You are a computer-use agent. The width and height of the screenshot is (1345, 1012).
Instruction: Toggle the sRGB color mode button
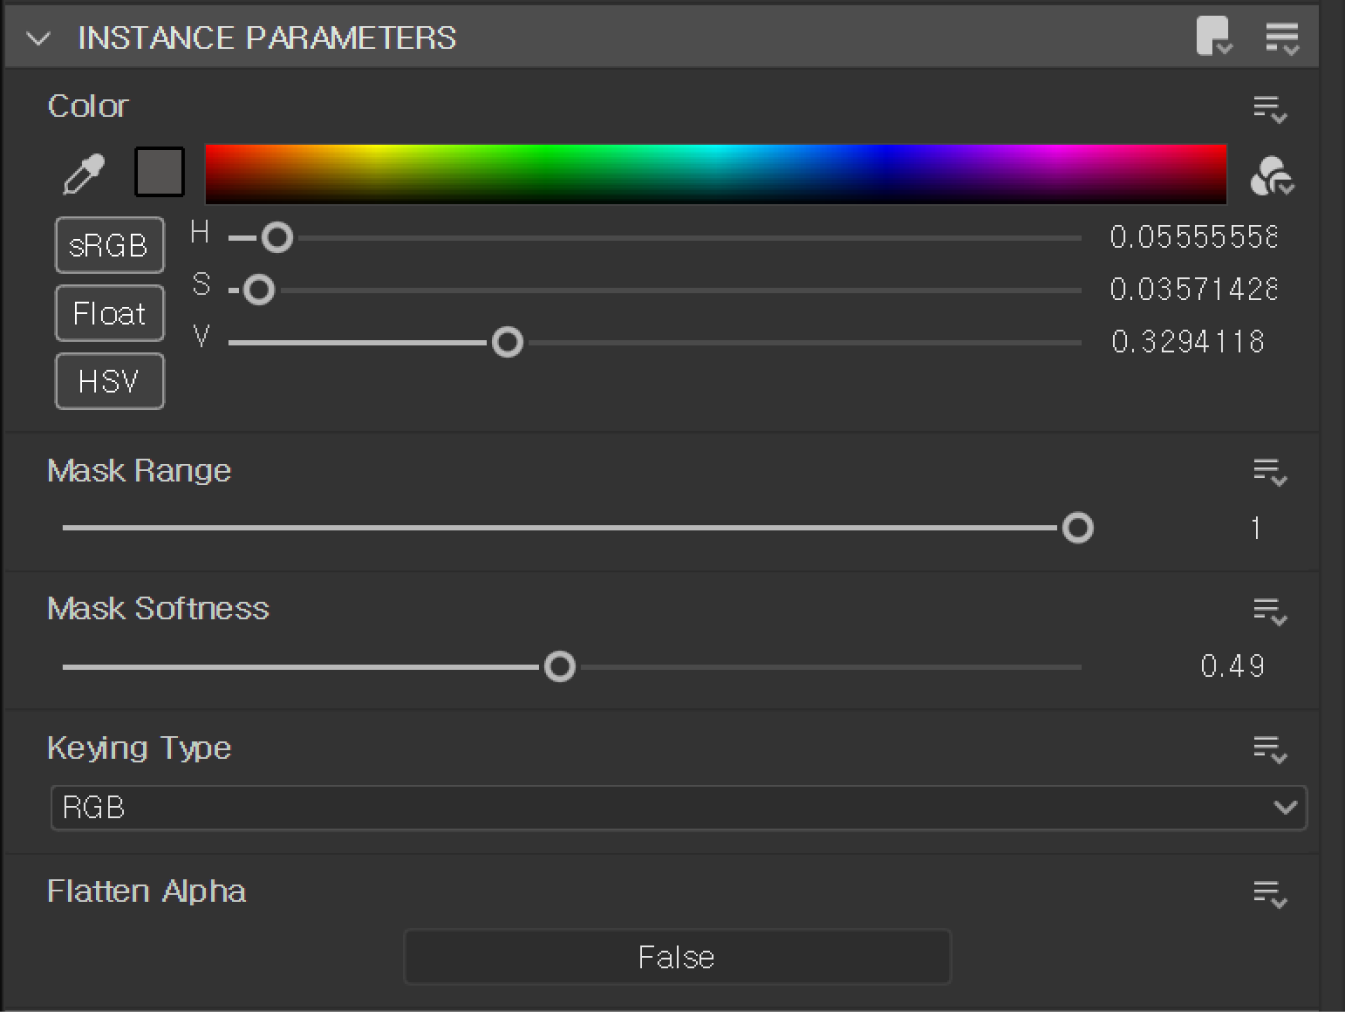tap(109, 245)
